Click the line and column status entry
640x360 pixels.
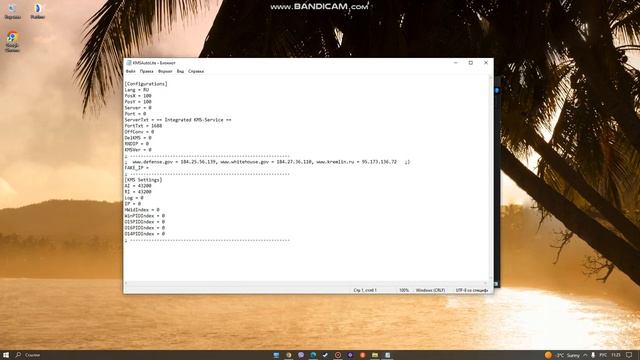365,290
